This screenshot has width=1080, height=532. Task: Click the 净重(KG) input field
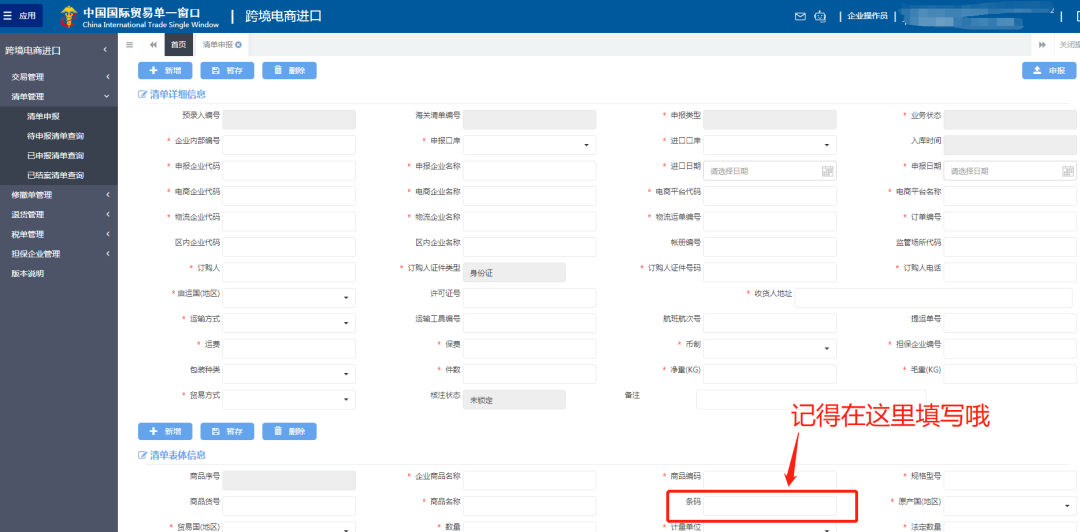[770, 374]
